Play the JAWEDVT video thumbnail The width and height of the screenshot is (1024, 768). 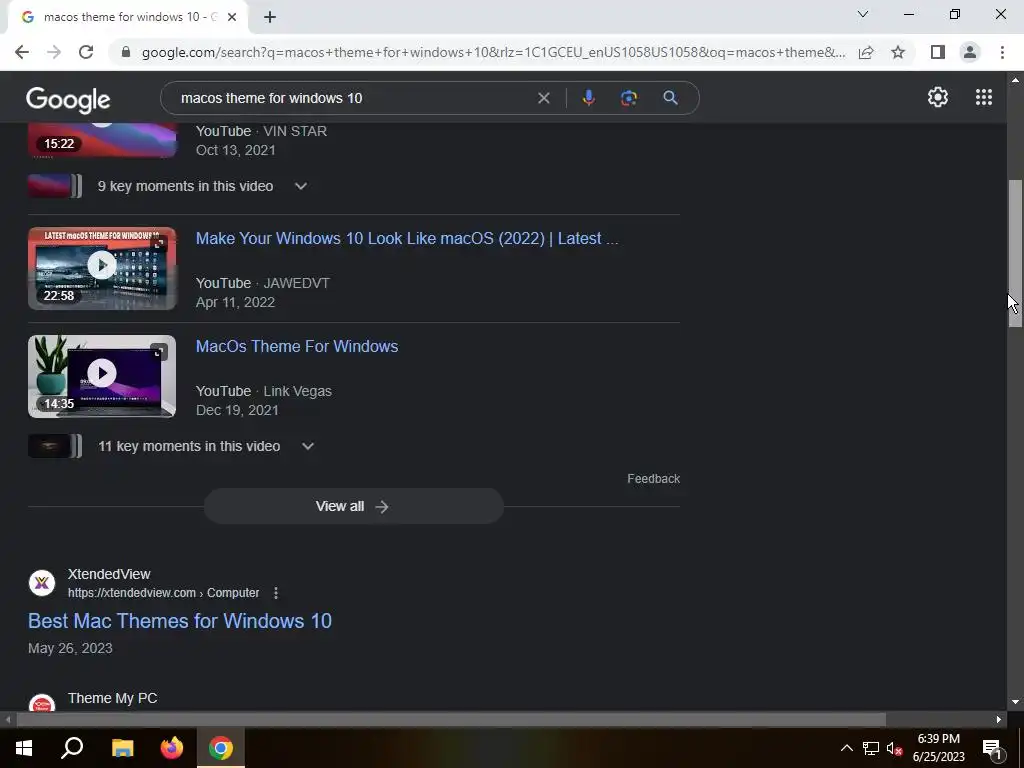point(102,268)
